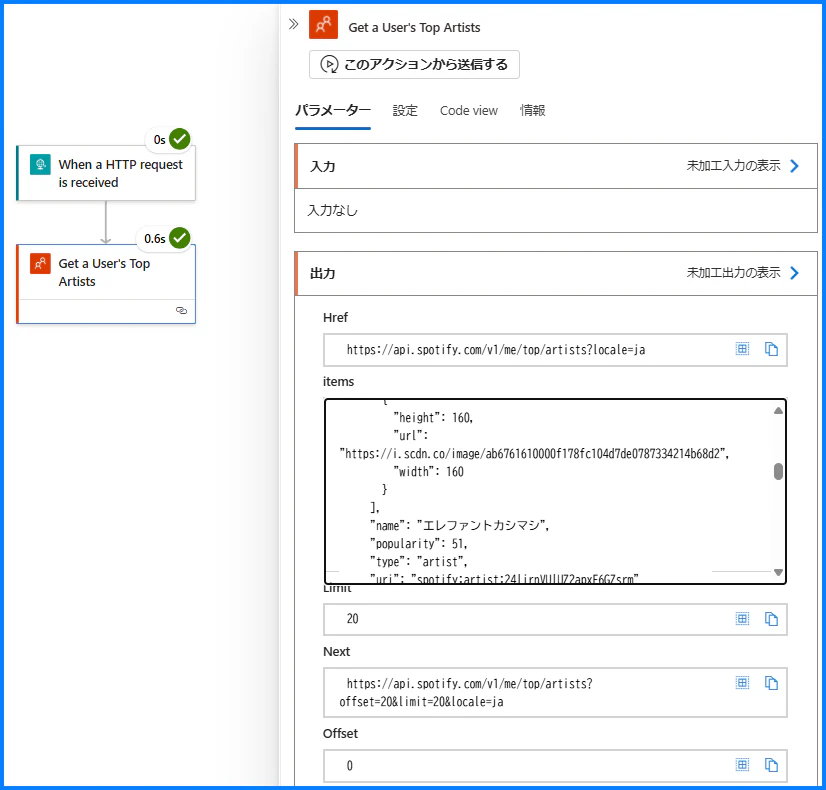Click the play icon in the resubmit button
The image size is (826, 790).
tap(329, 64)
